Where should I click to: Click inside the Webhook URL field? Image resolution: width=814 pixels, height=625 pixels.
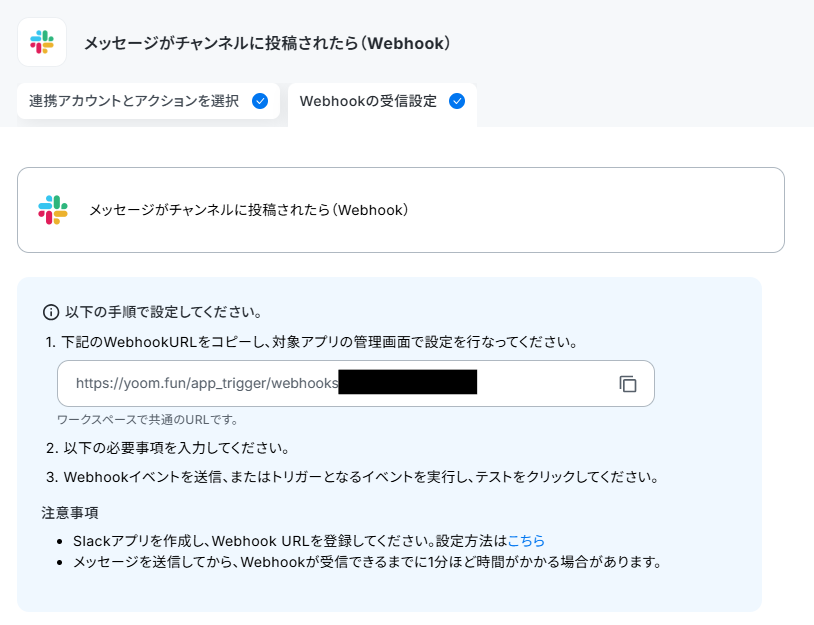click(x=356, y=384)
